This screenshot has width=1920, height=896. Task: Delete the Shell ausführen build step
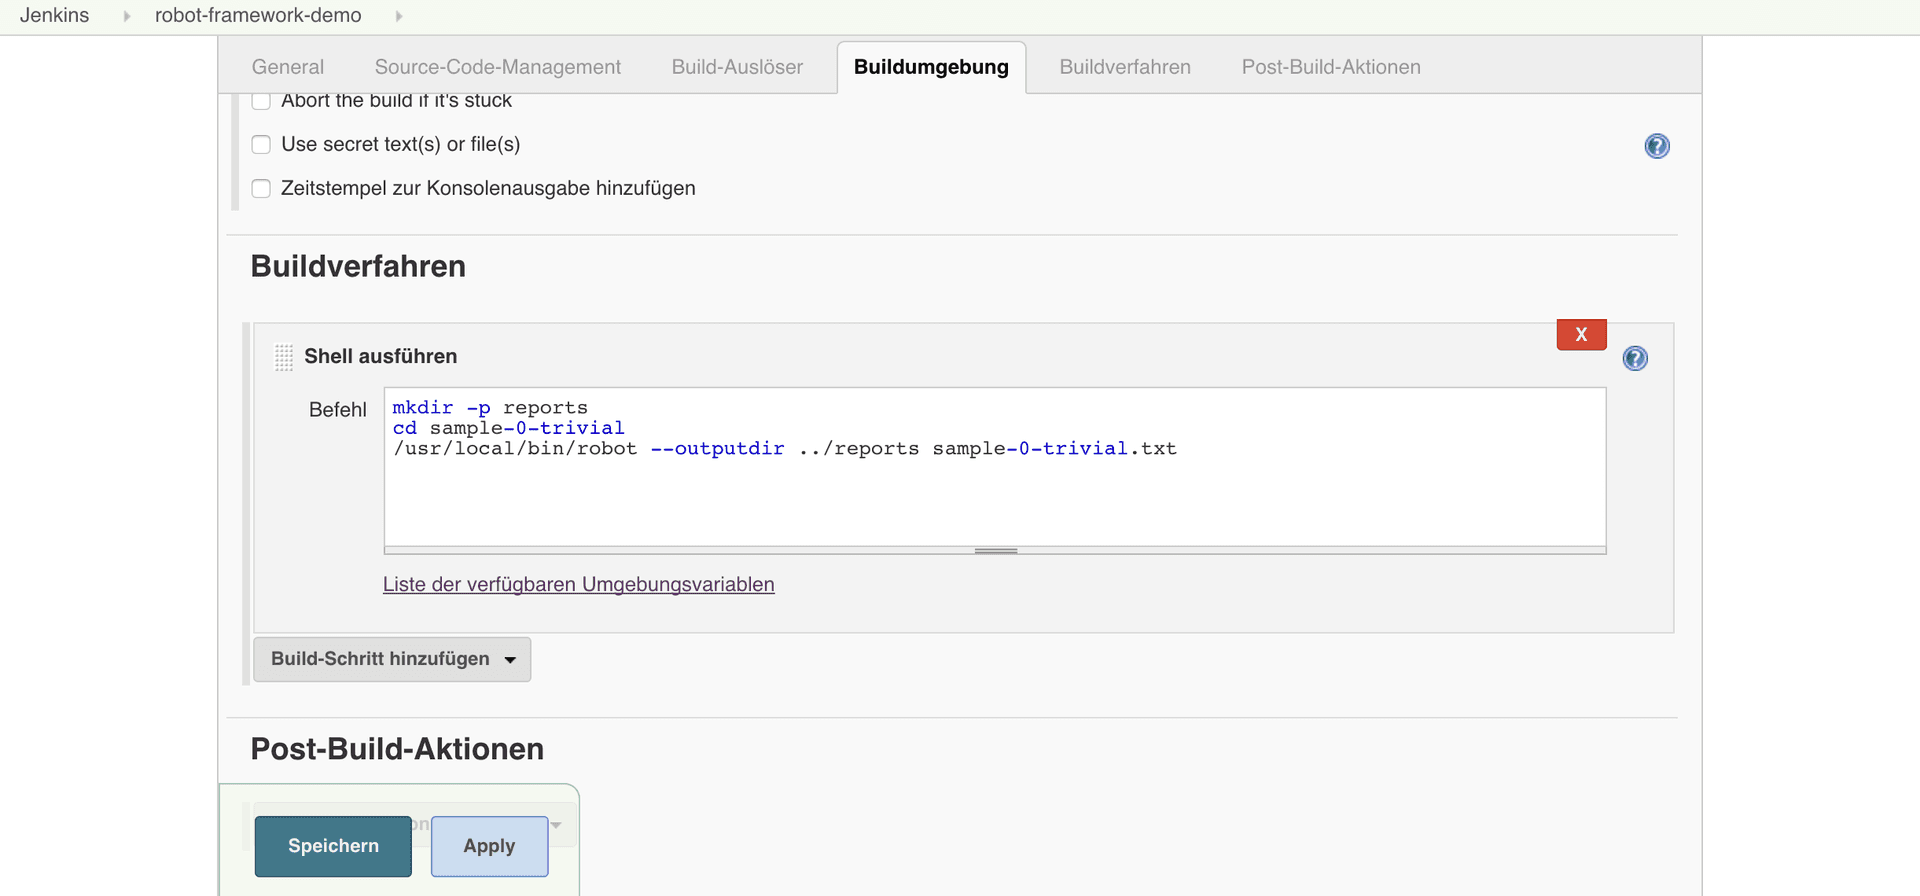point(1580,335)
